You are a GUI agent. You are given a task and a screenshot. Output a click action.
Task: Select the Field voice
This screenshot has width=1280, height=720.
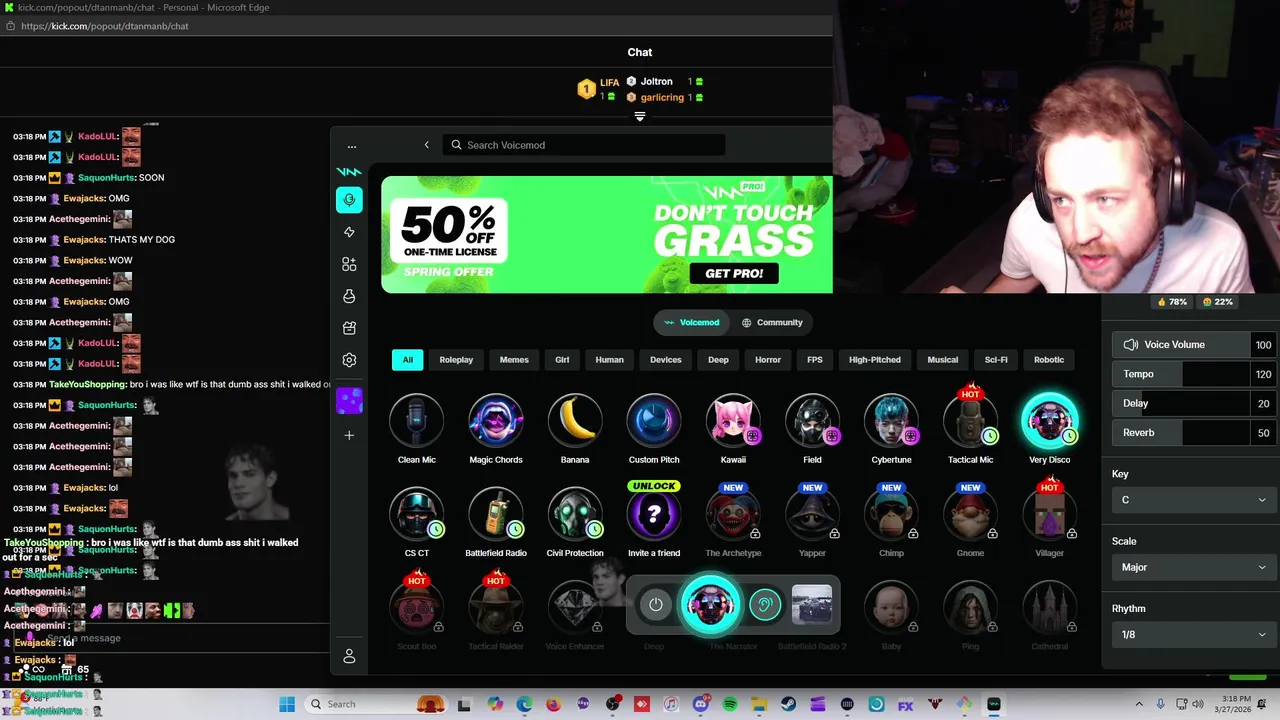pyautogui.click(x=812, y=421)
